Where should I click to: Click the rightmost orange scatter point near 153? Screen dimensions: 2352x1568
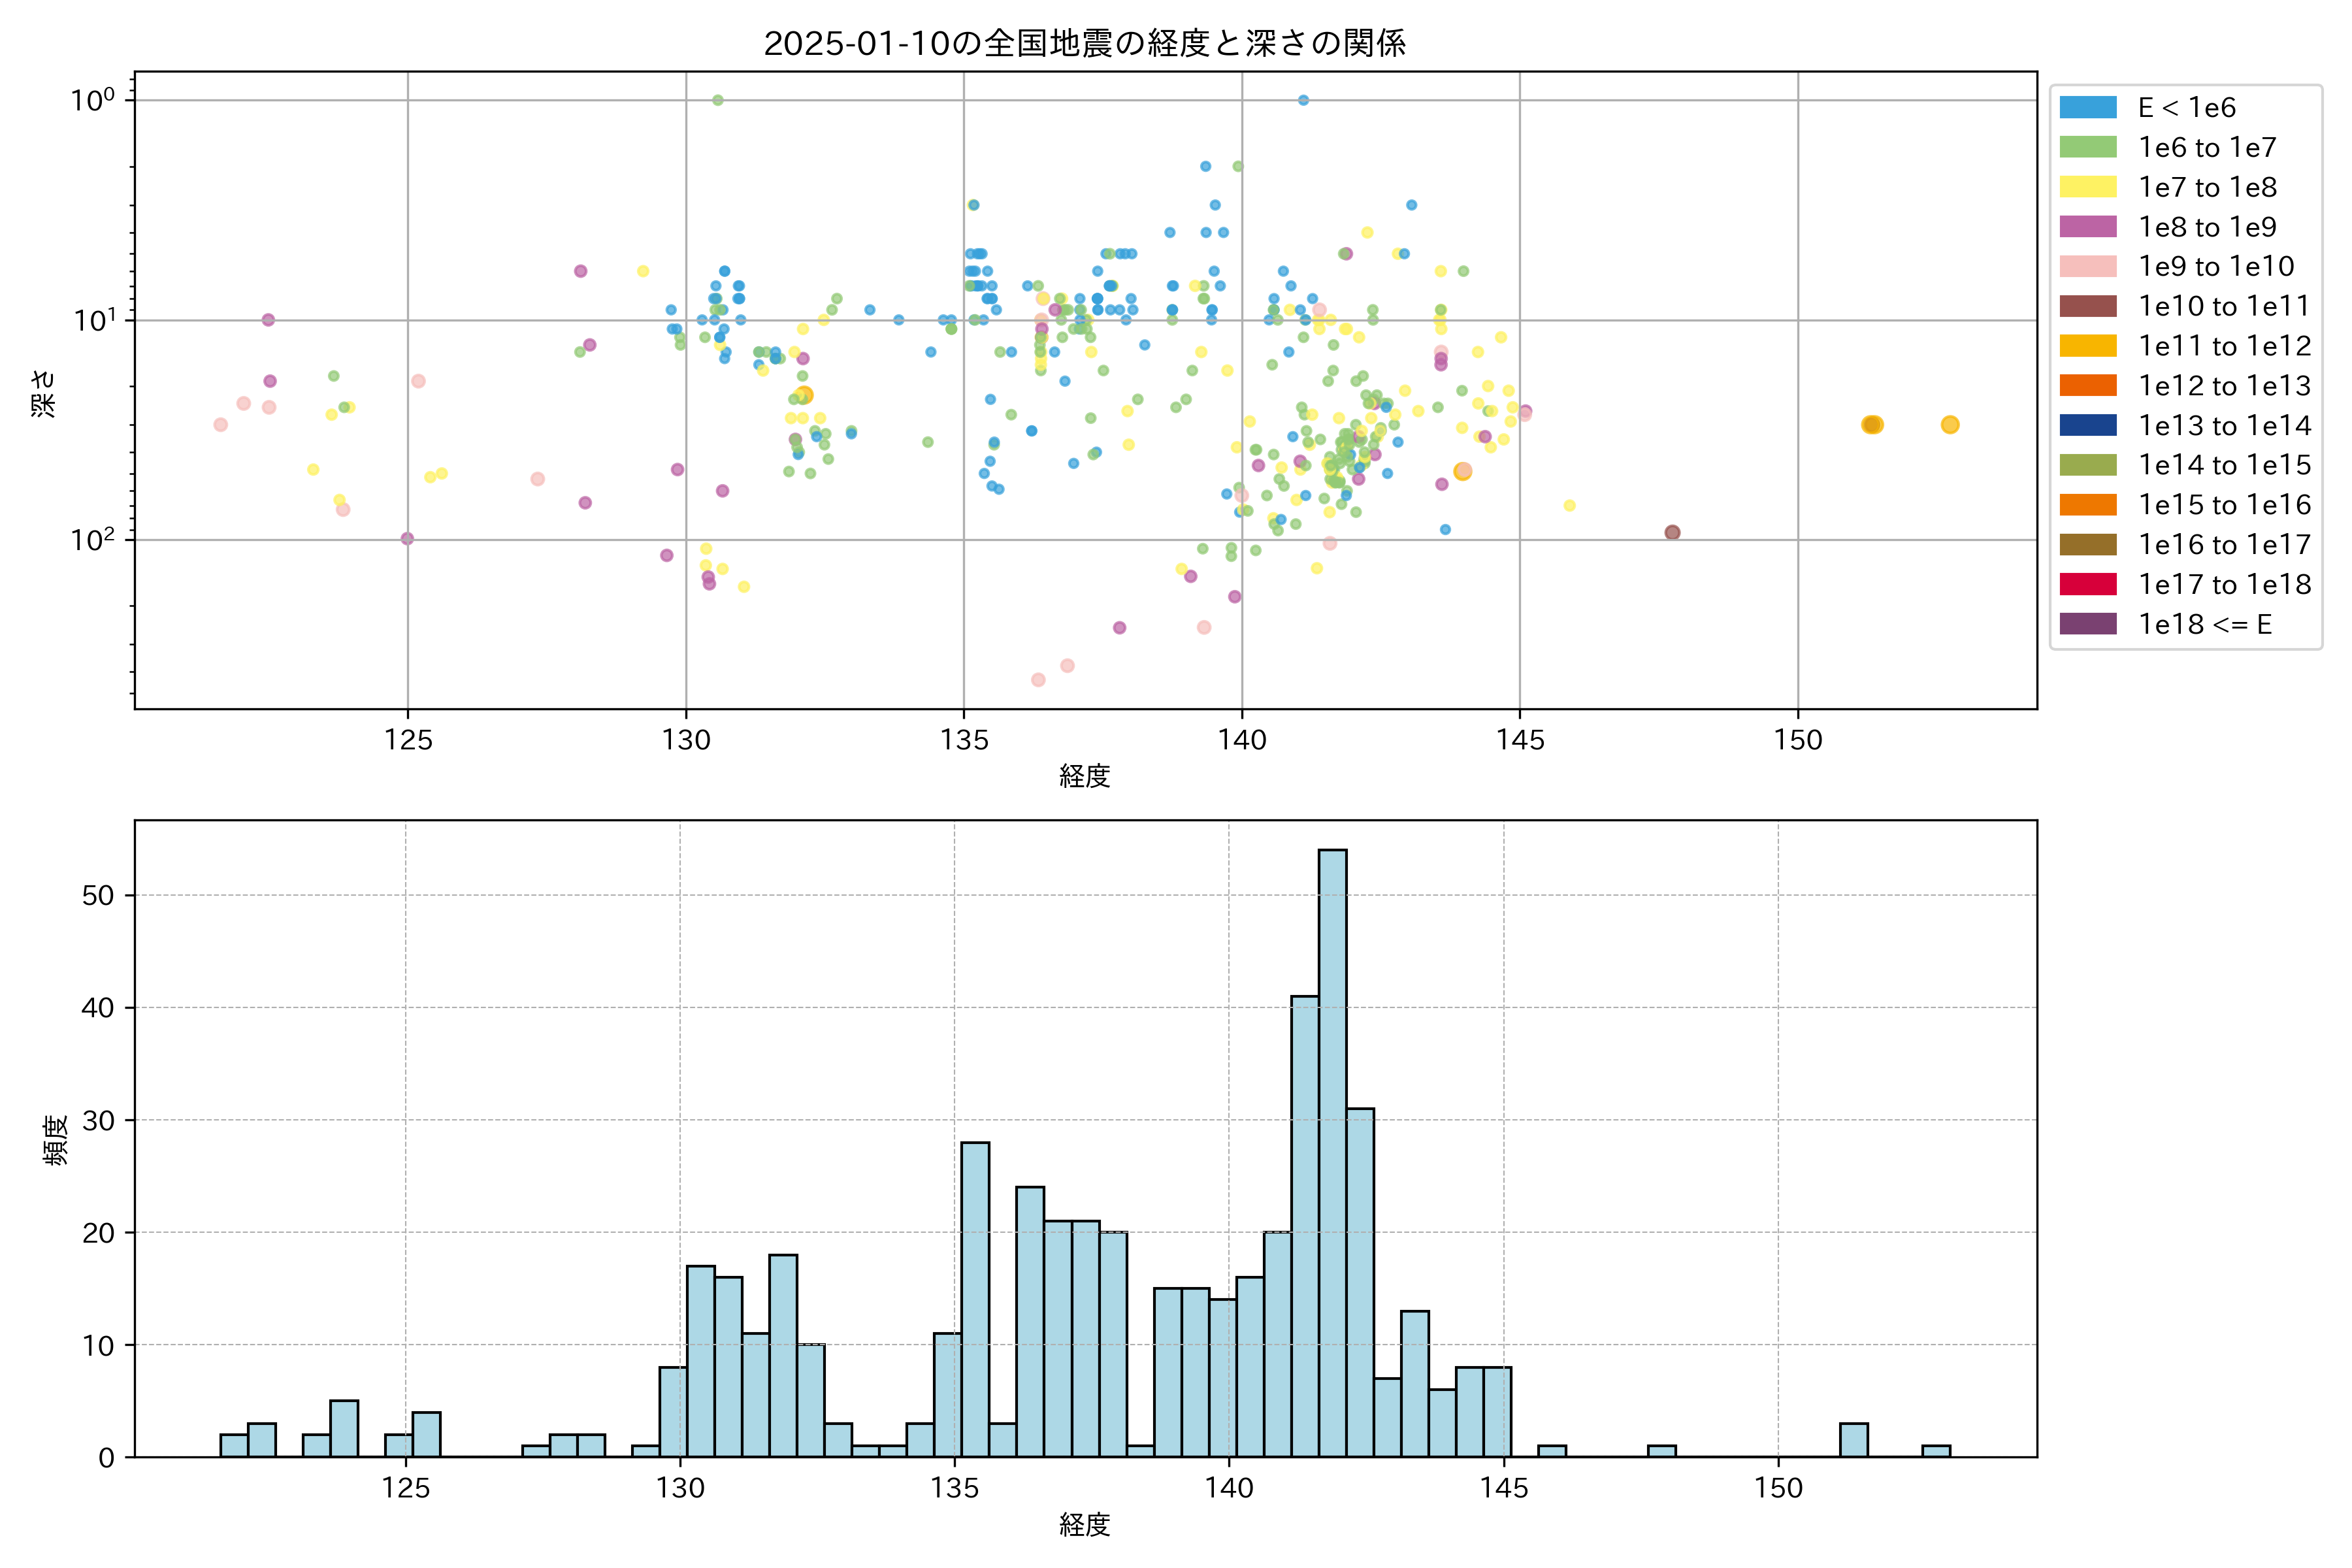pos(1949,425)
